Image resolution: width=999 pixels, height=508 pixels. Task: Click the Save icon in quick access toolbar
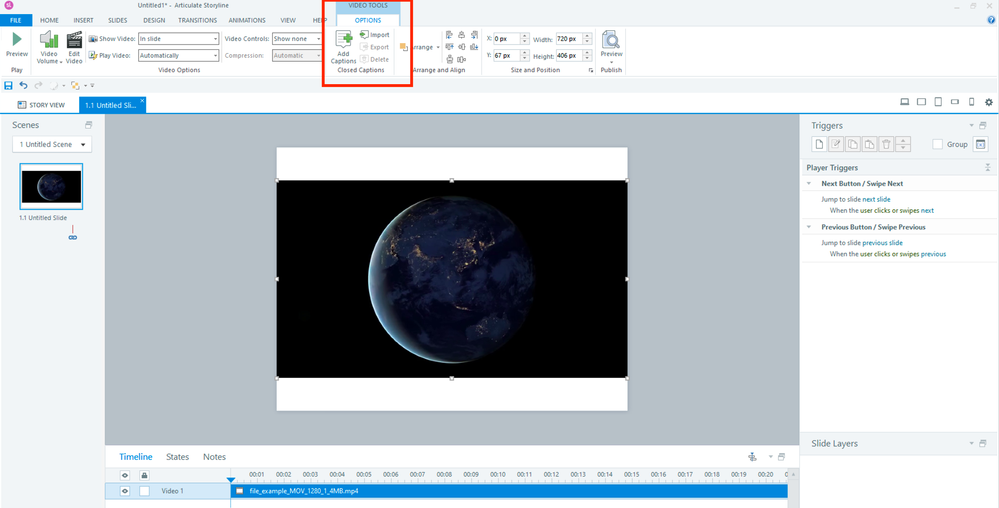point(9,86)
